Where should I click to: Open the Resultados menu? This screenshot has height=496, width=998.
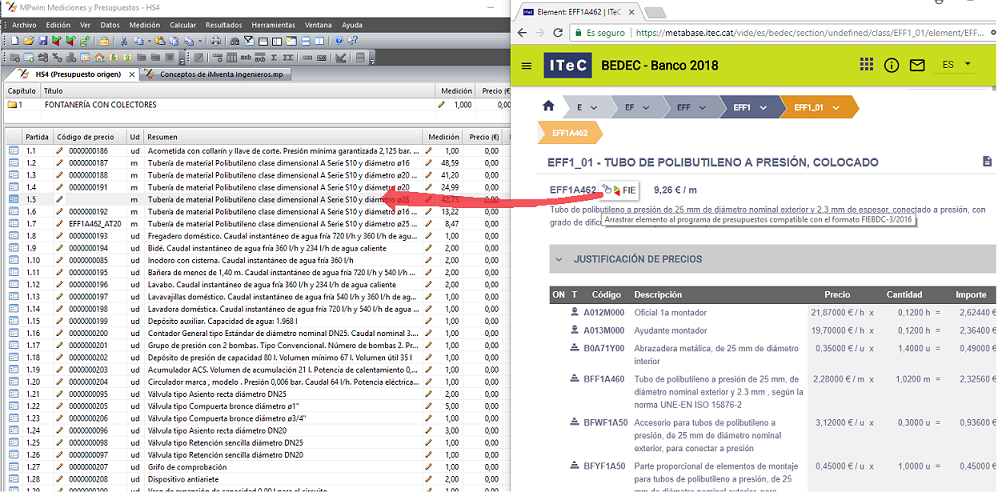coord(223,25)
